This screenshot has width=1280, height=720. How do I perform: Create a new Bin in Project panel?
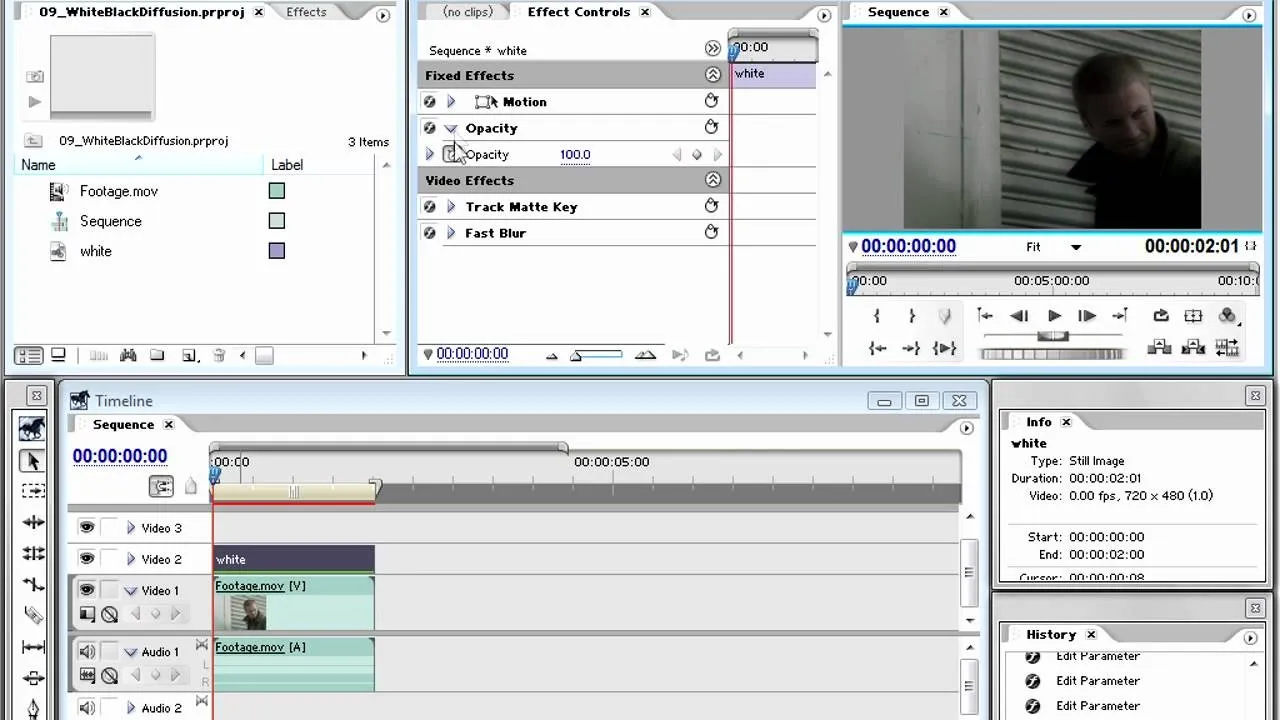[158, 355]
